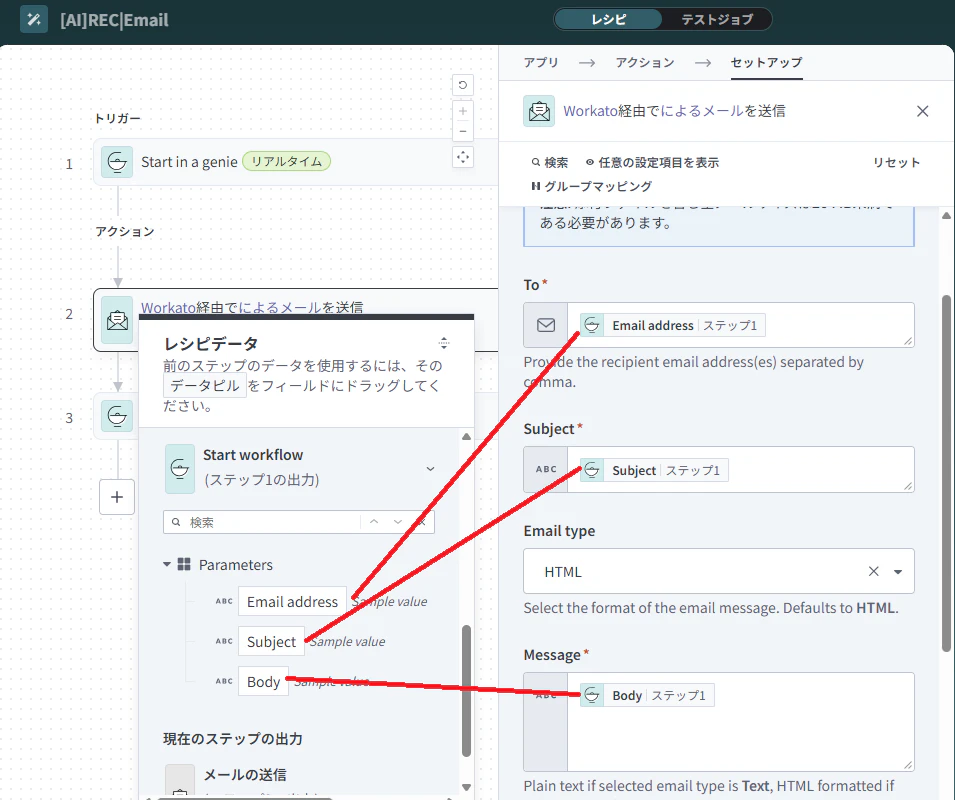The image size is (955, 800).
Task: Select the email action step icon in step 2
Action: click(x=117, y=320)
